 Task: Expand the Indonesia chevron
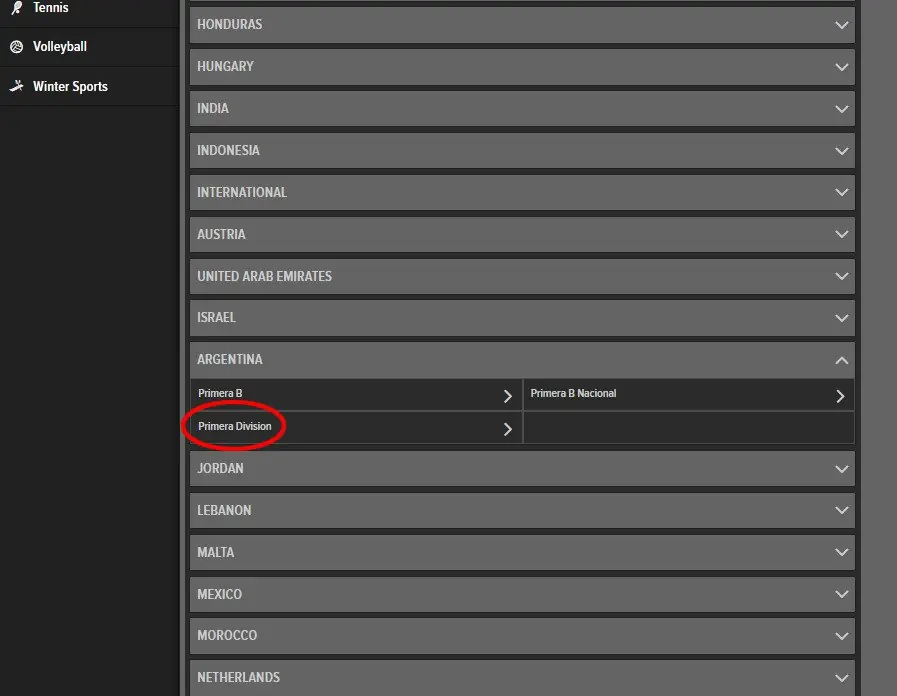pyautogui.click(x=842, y=151)
